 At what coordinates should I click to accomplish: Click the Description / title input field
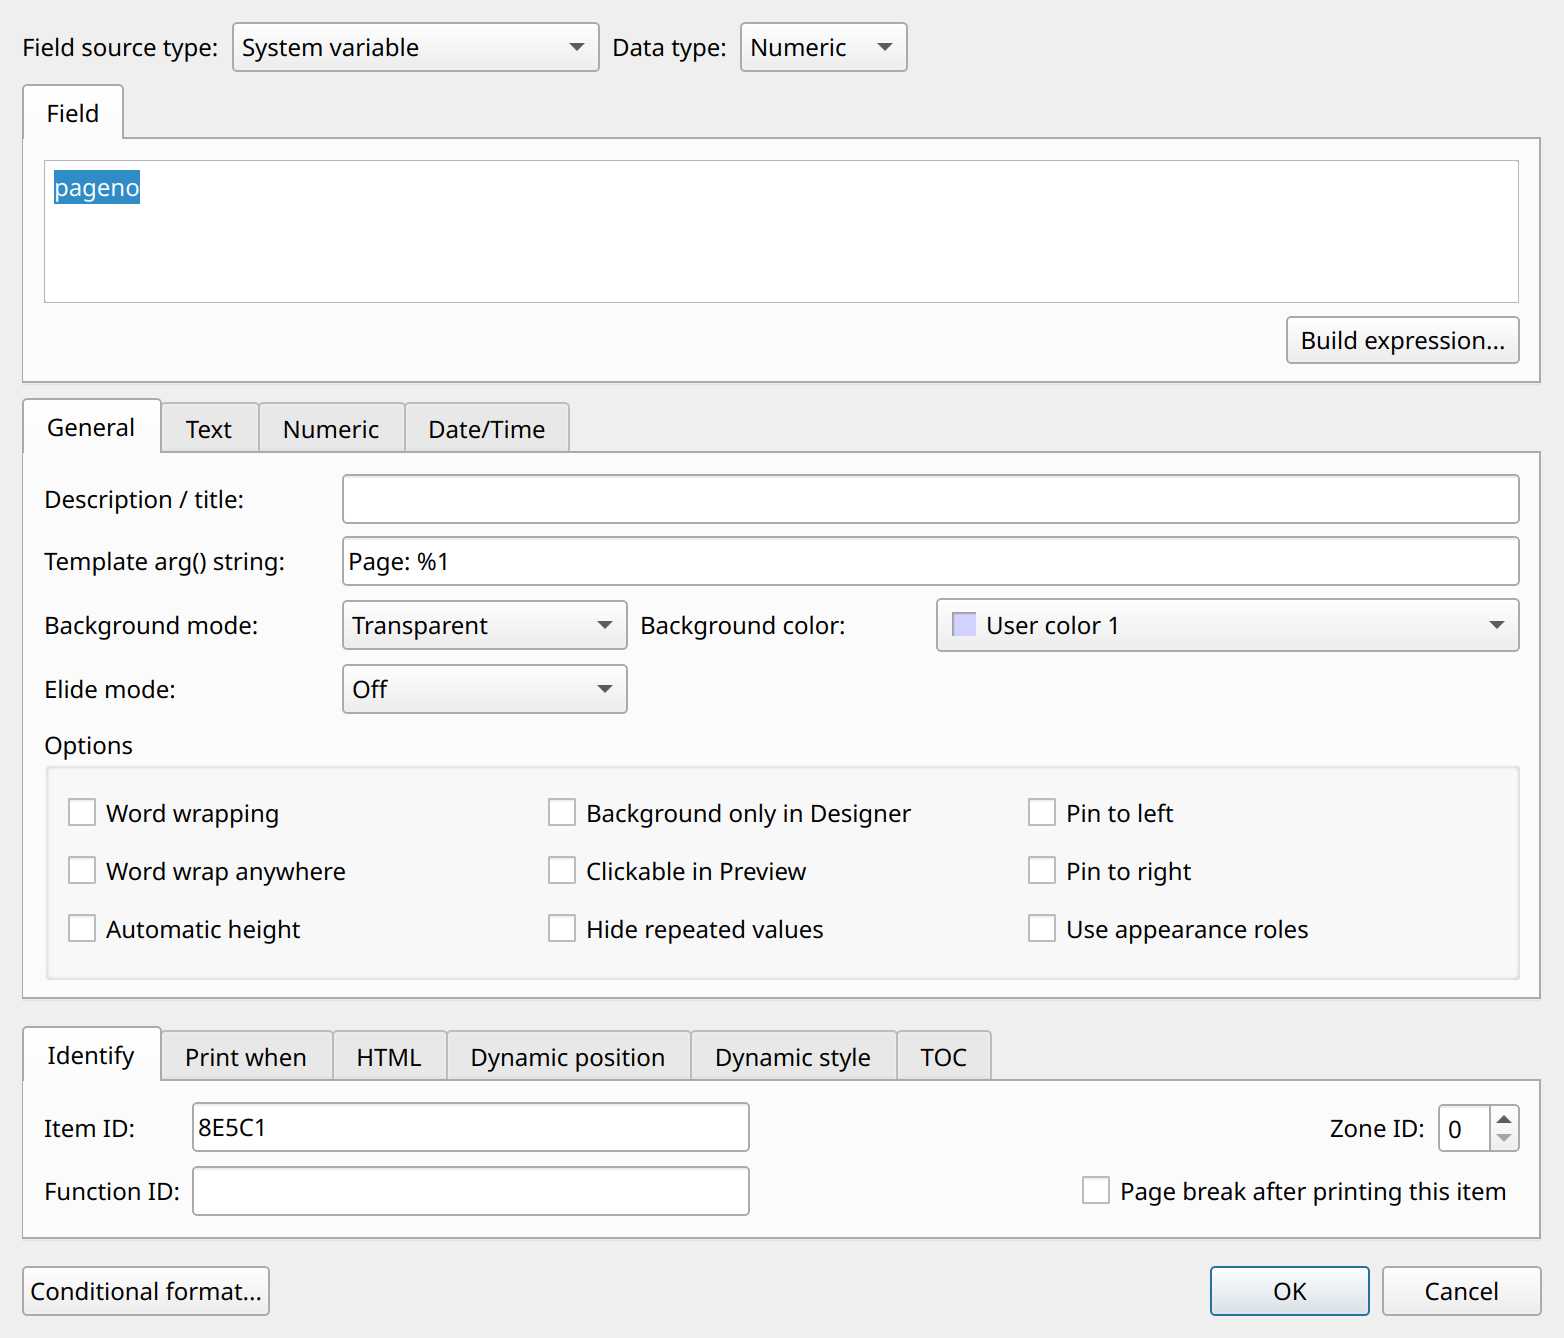(930, 499)
